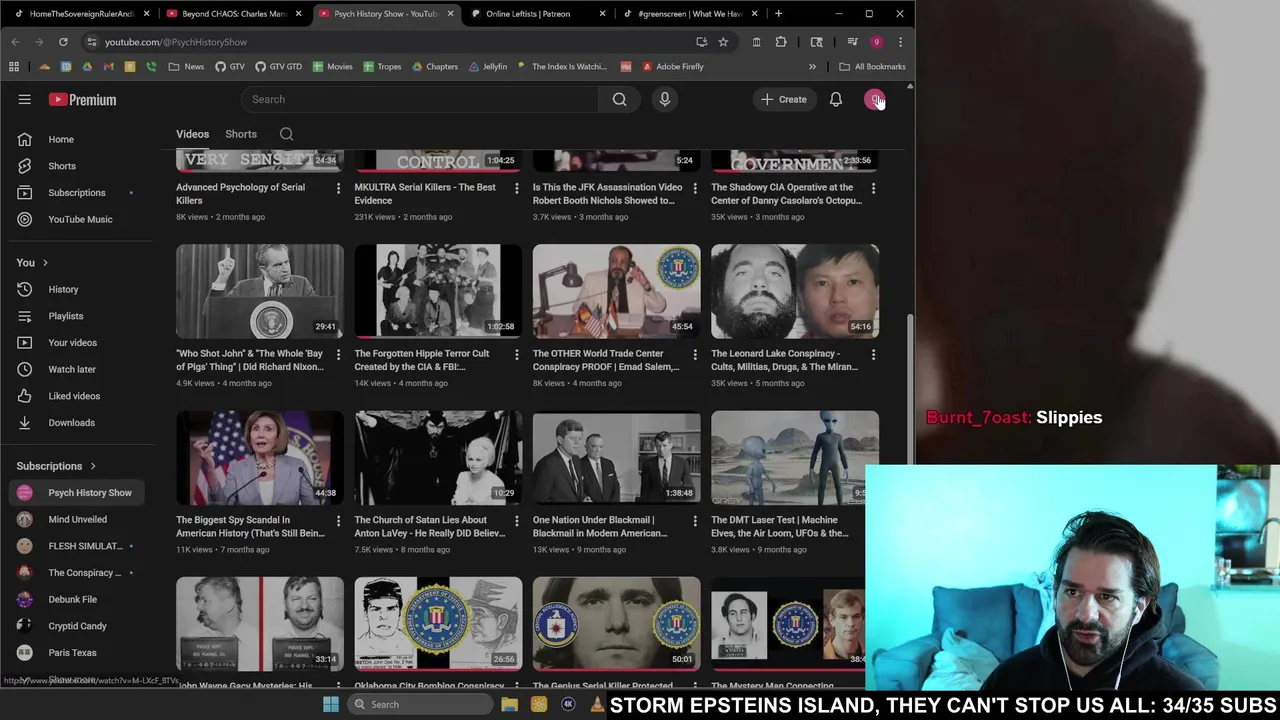The image size is (1280, 720).
Task: Open more actions for Biggest Spy Scandal video
Action: point(338,521)
